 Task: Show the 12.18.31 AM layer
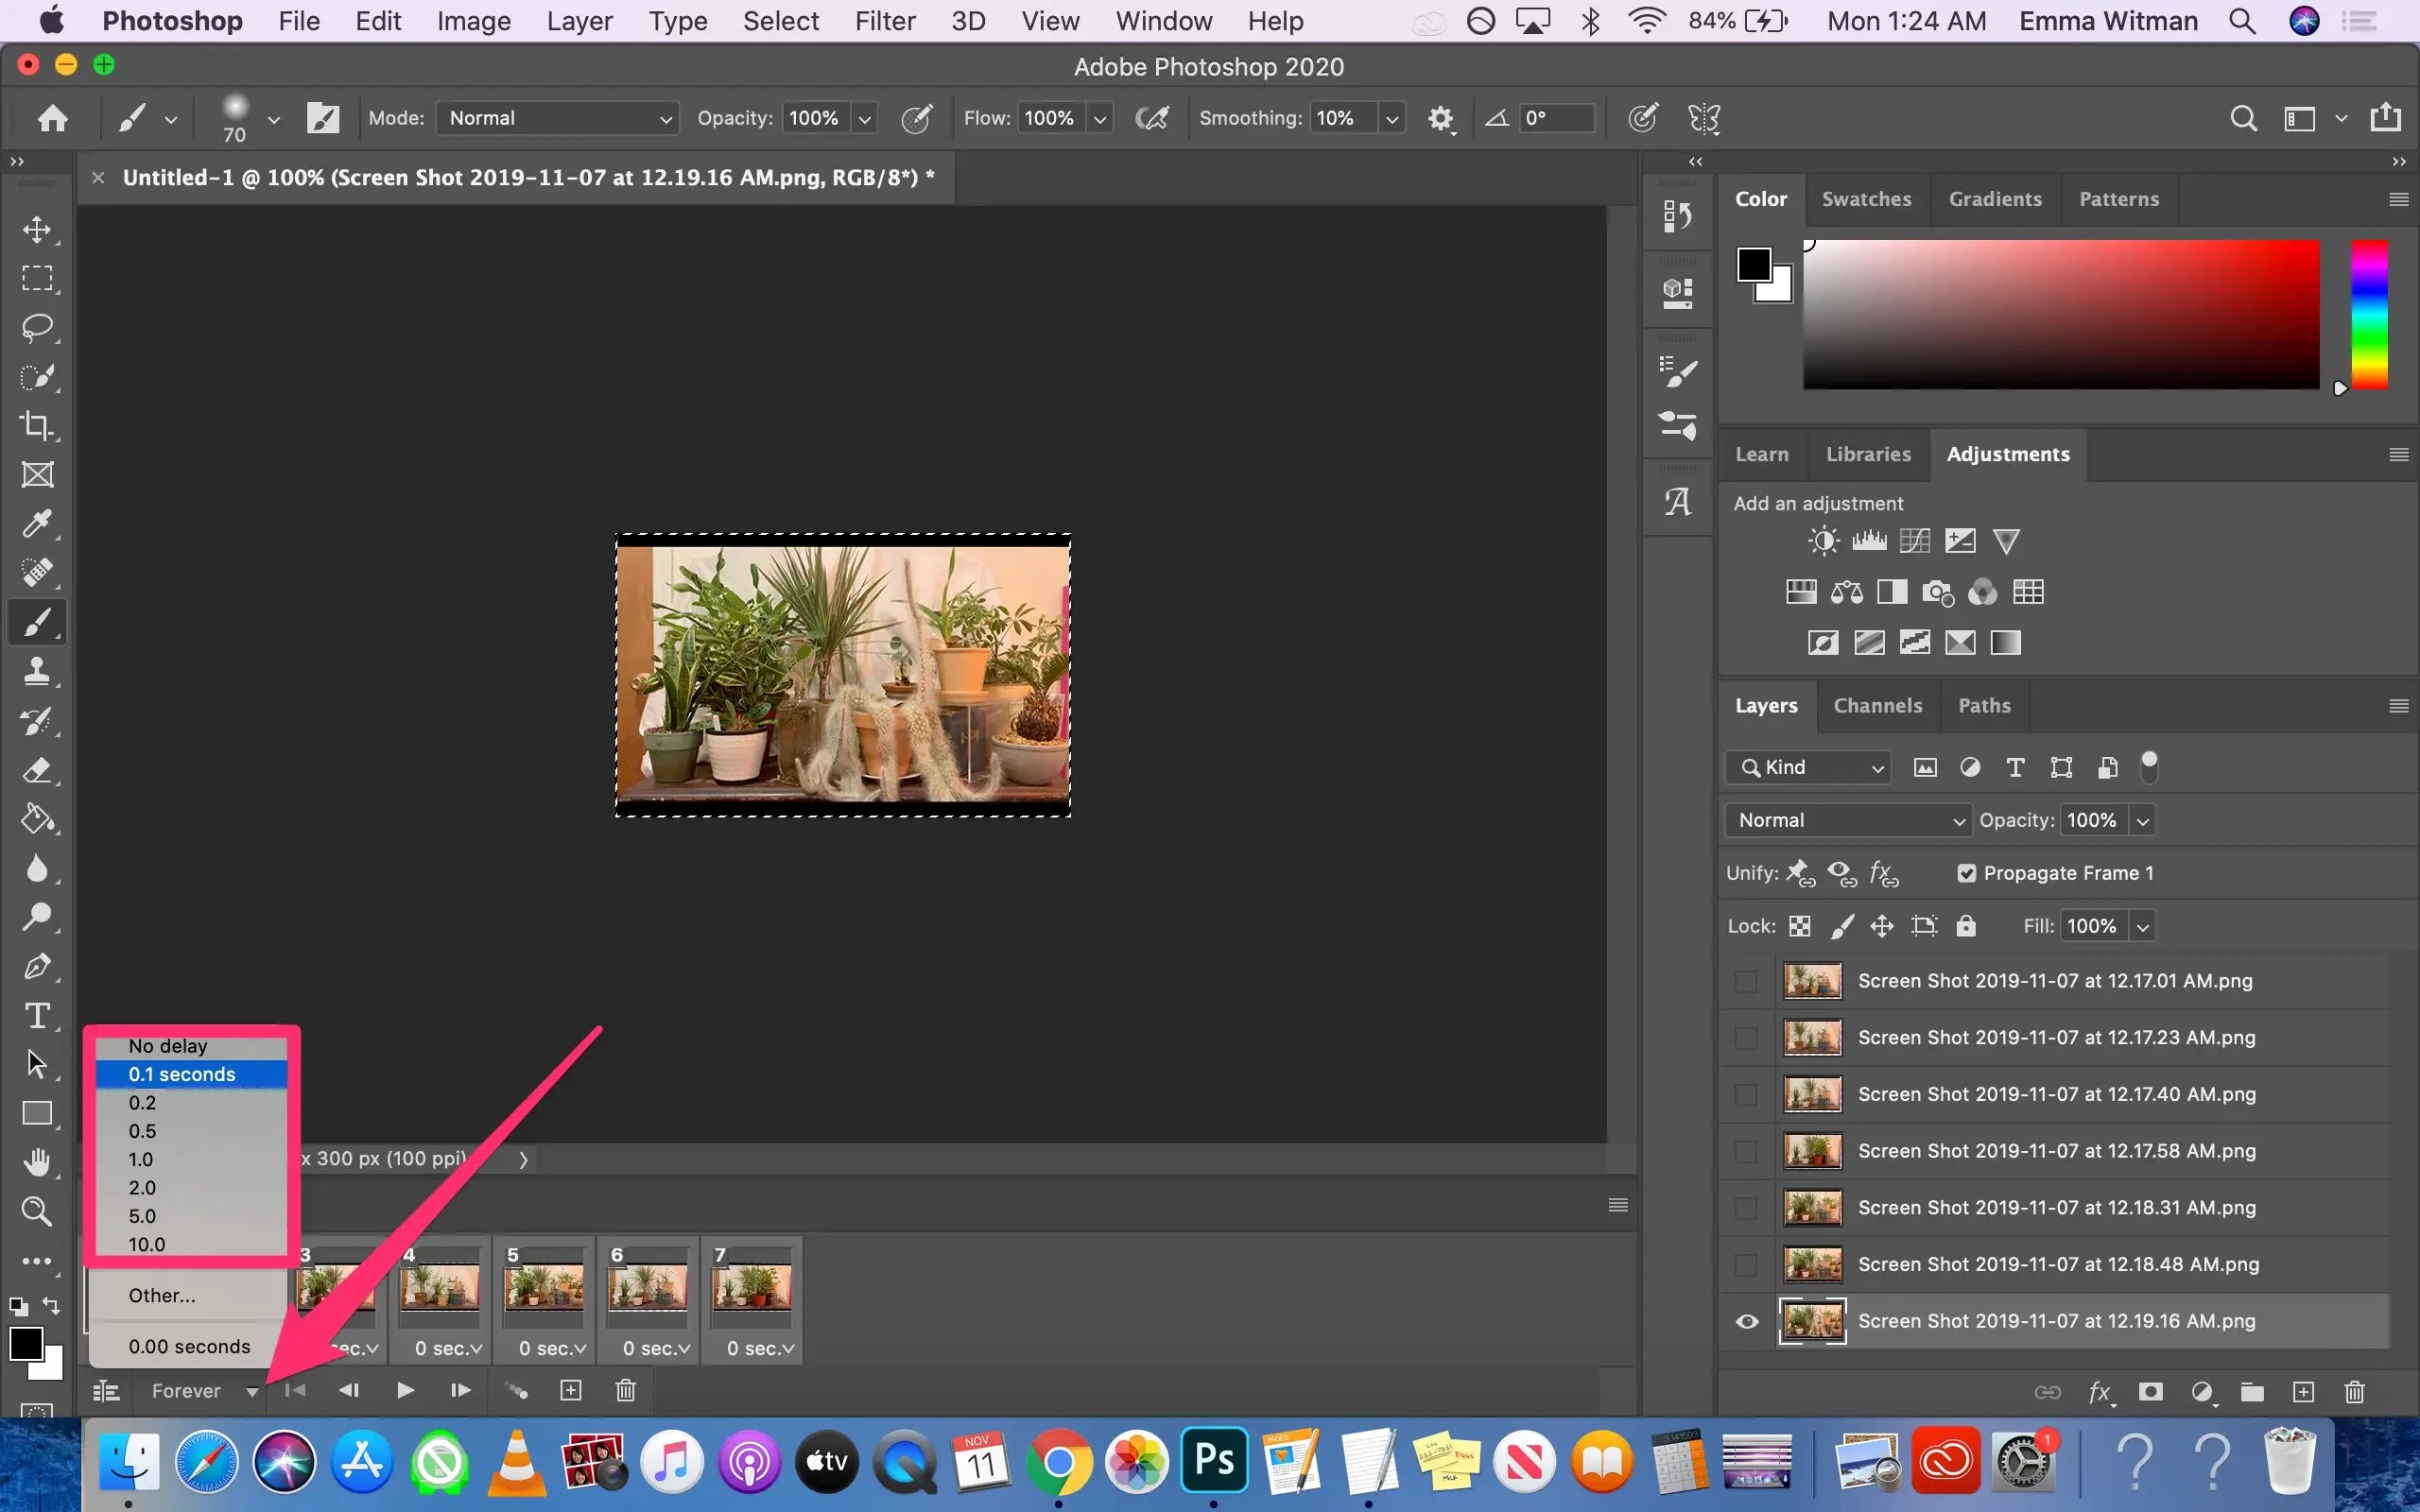1746,1208
